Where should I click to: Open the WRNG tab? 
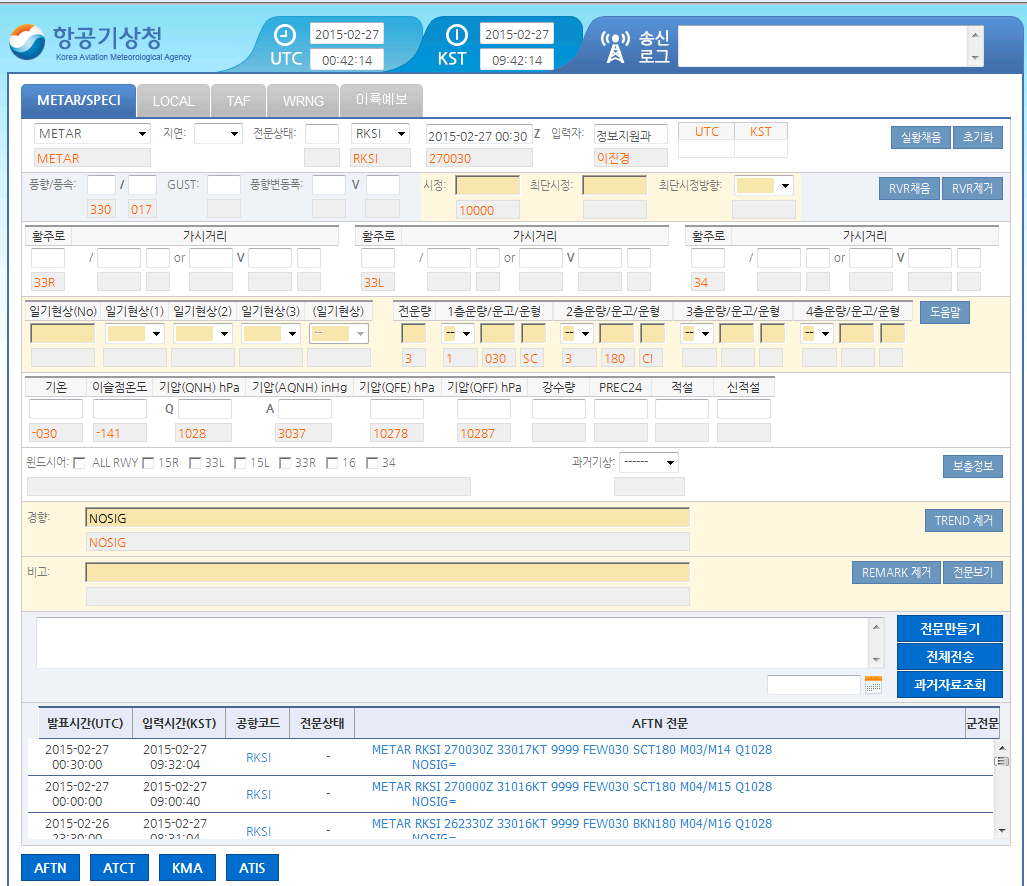pyautogui.click(x=303, y=101)
